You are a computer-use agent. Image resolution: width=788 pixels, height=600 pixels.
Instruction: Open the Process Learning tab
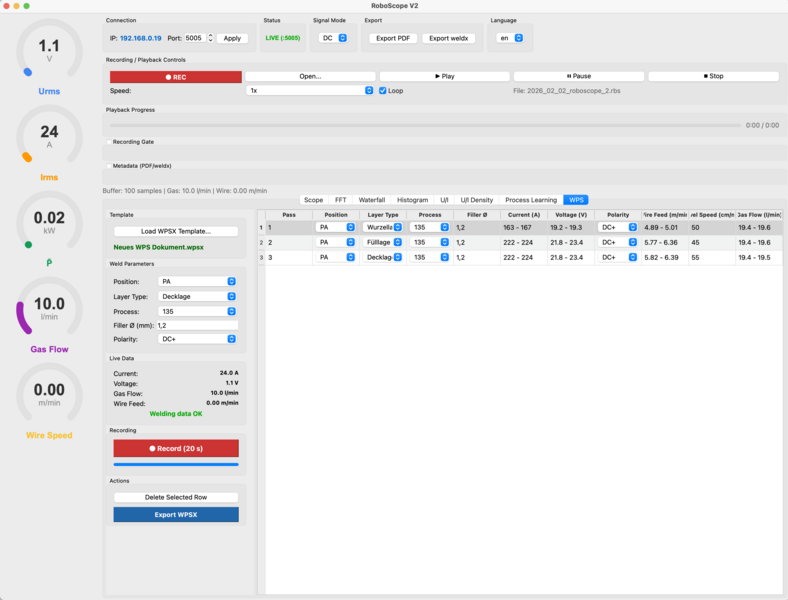click(x=530, y=200)
